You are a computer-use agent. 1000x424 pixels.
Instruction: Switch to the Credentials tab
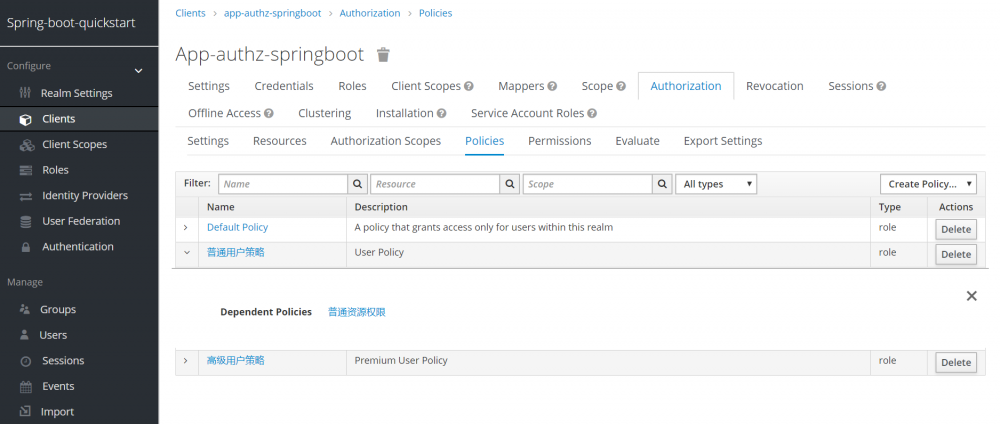(284, 86)
